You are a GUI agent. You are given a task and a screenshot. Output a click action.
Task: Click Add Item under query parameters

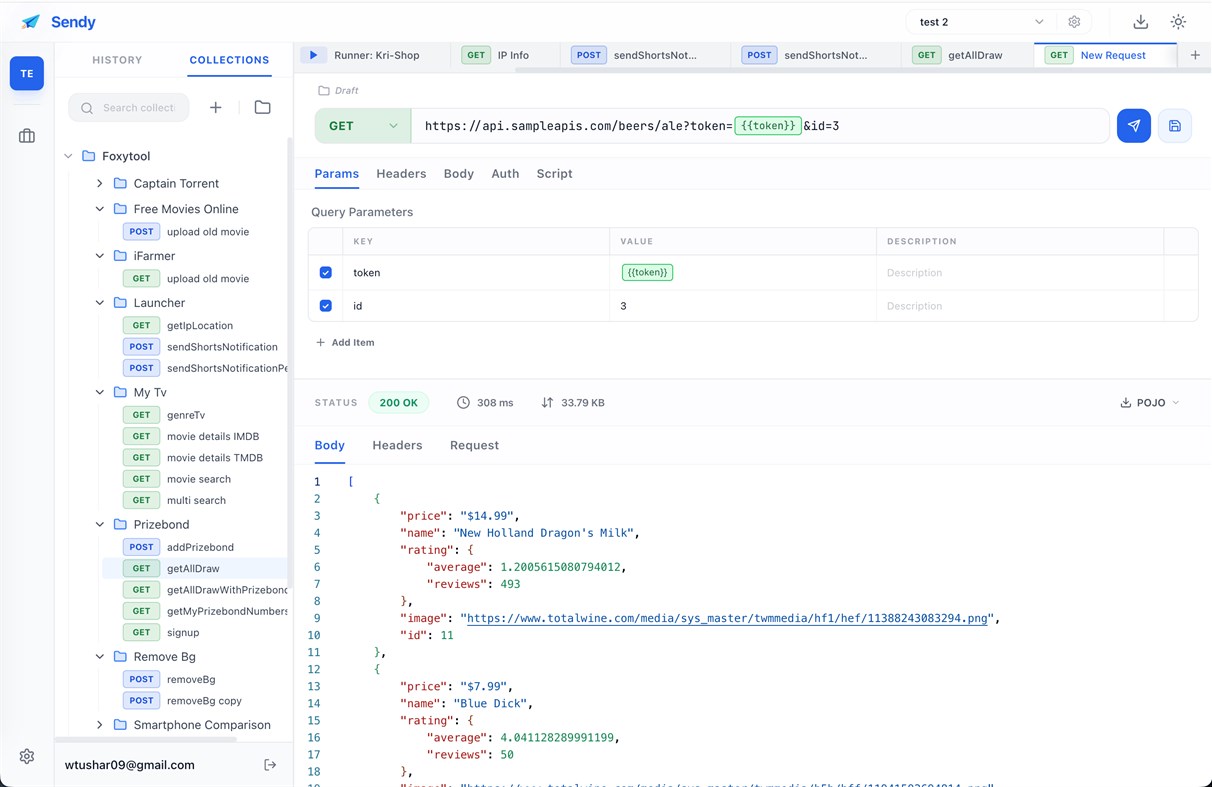pyautogui.click(x=345, y=343)
